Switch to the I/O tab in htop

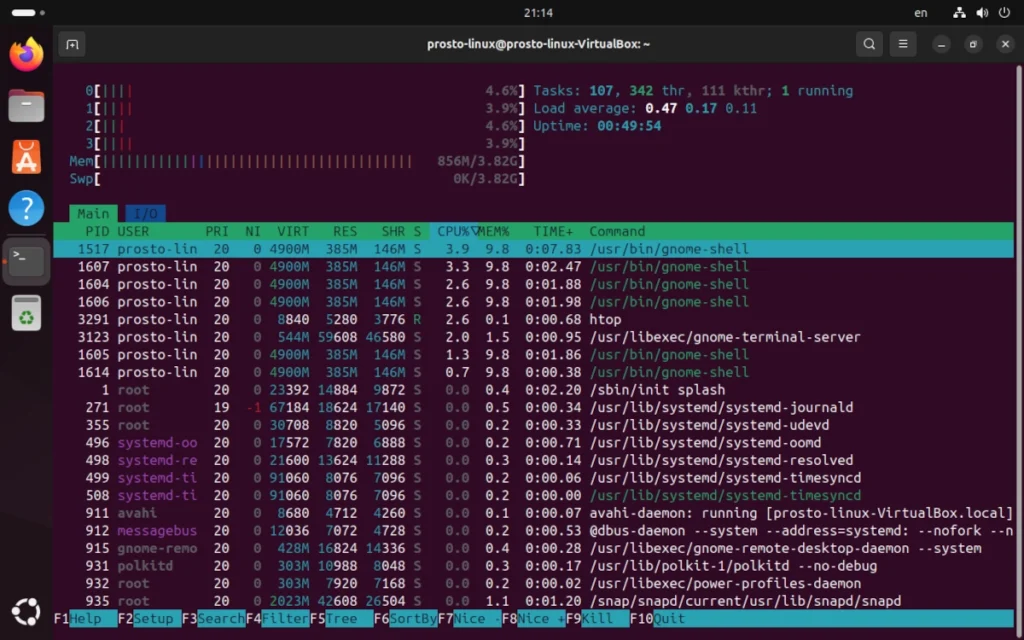145,214
